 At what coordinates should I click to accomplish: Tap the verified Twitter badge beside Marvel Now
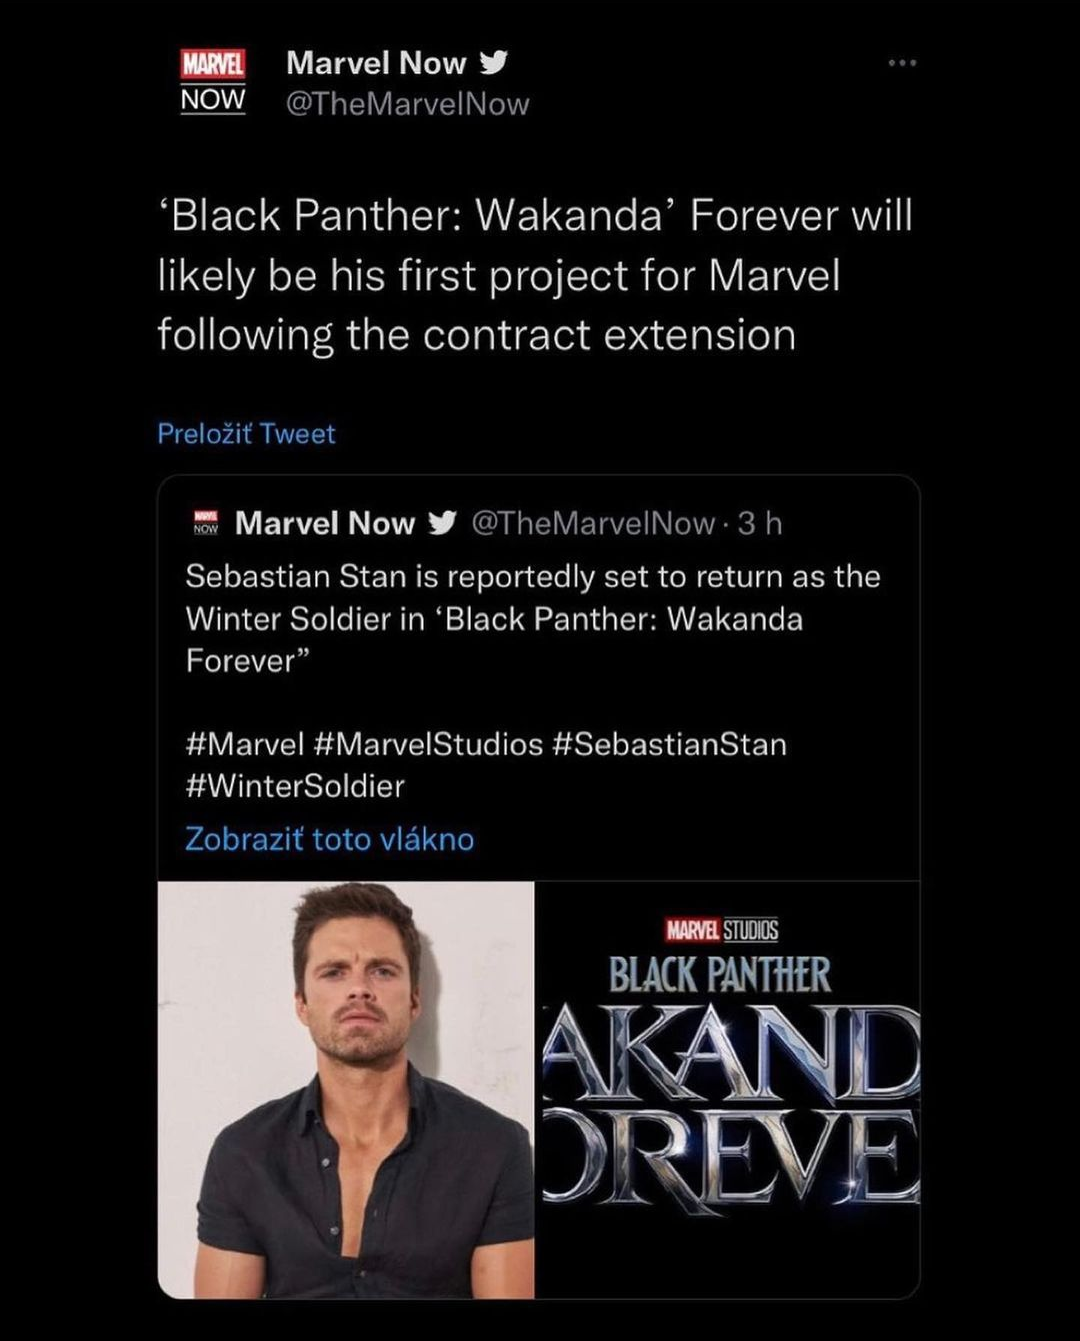tap(493, 62)
